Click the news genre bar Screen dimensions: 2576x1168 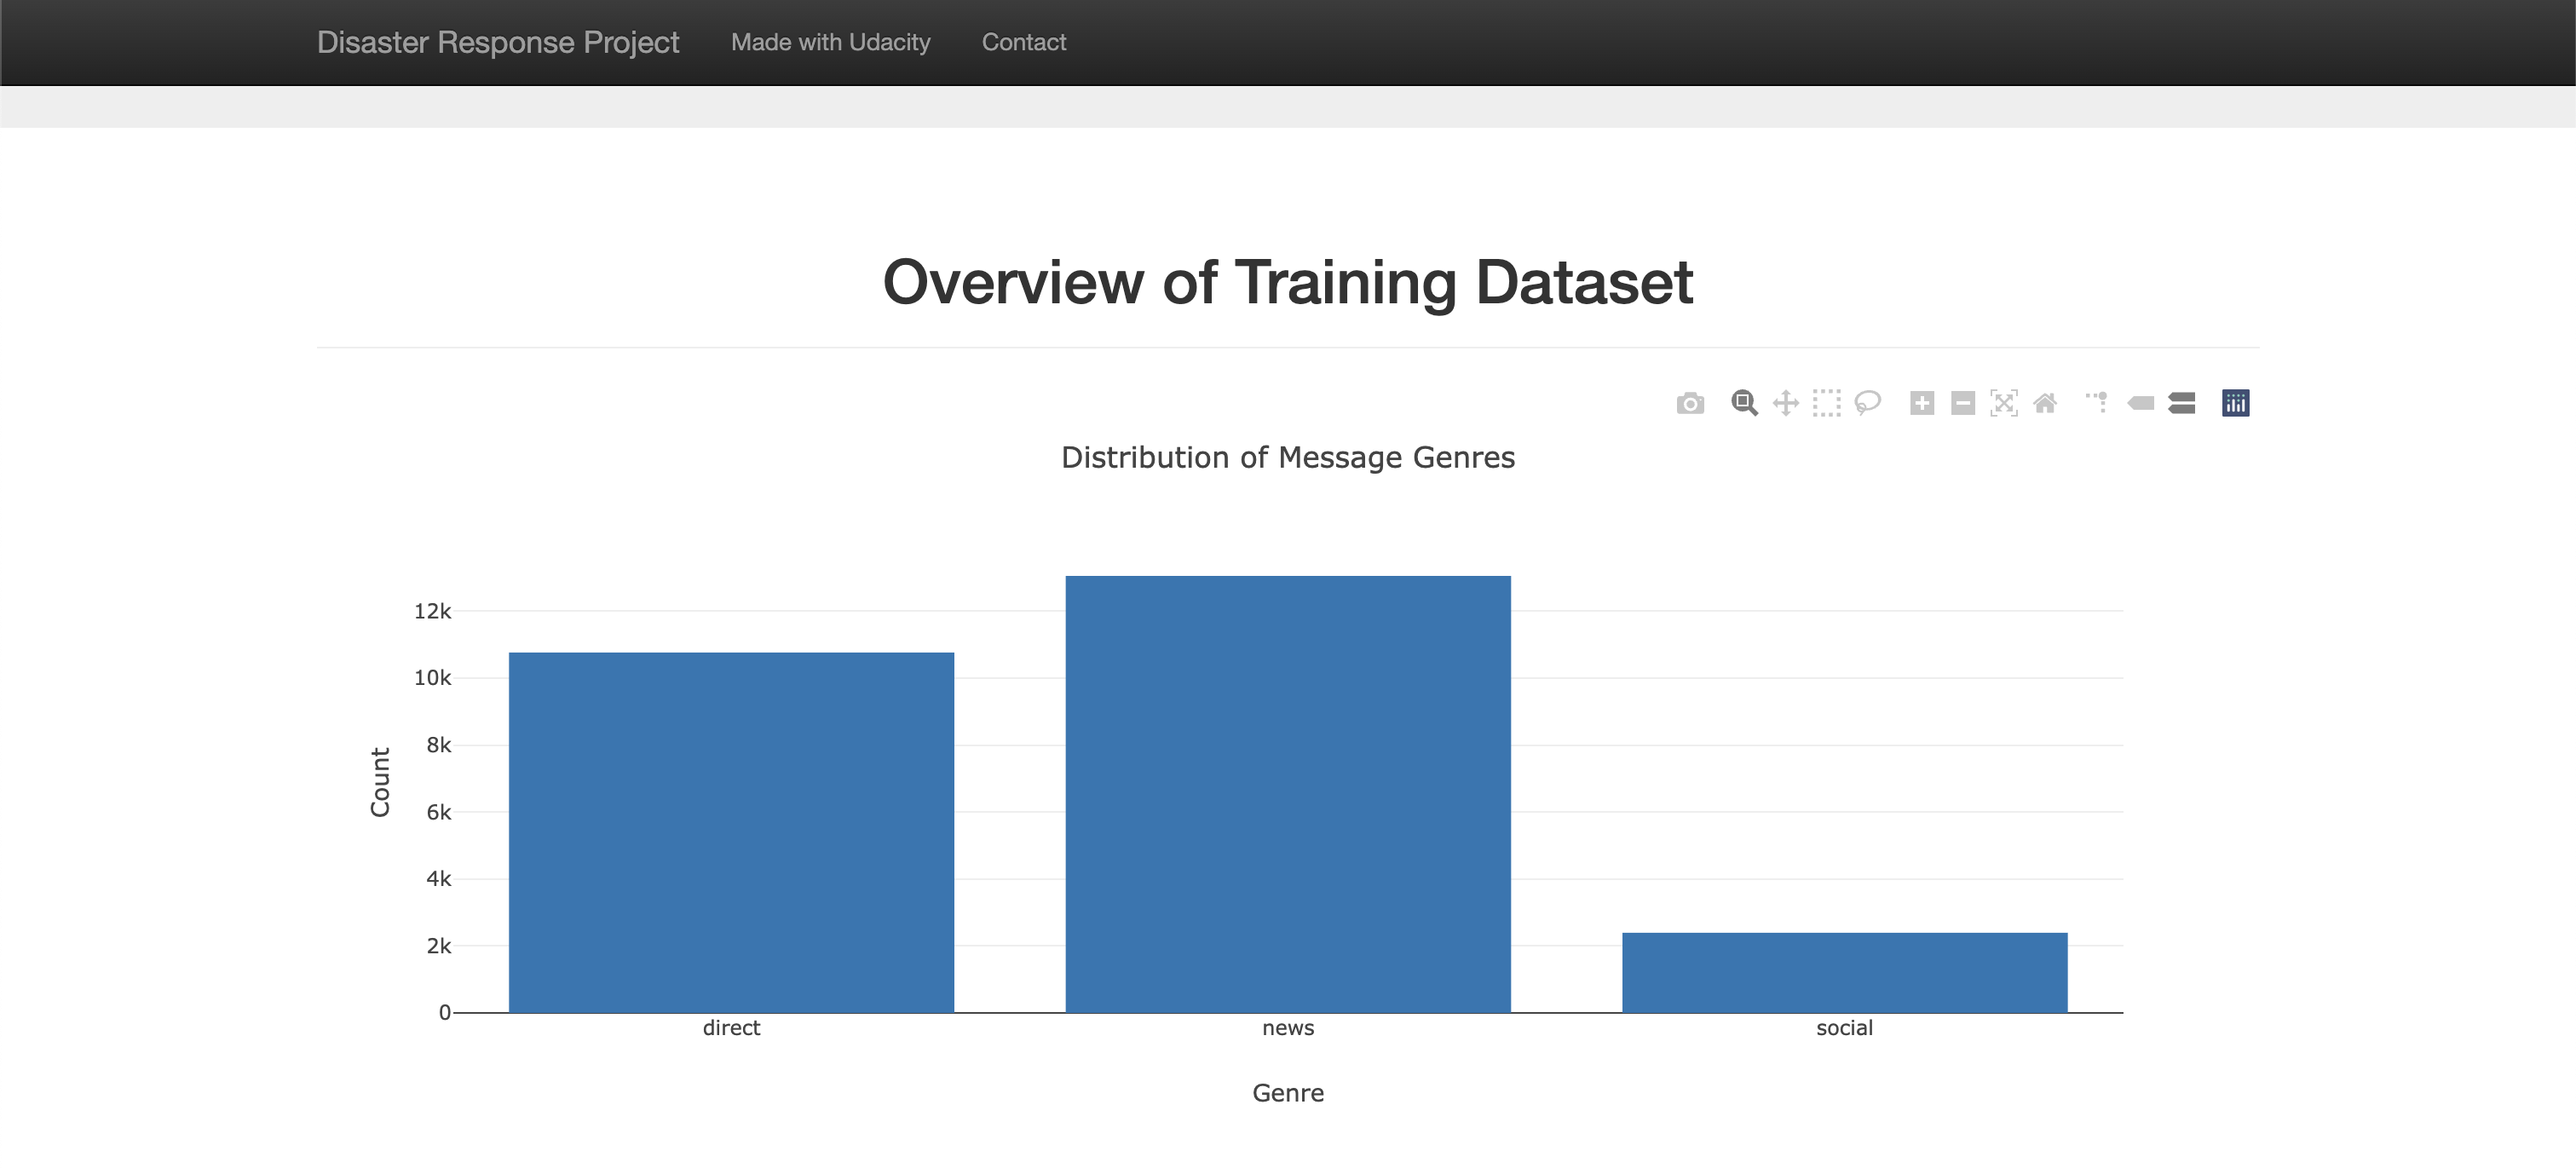(x=1288, y=790)
